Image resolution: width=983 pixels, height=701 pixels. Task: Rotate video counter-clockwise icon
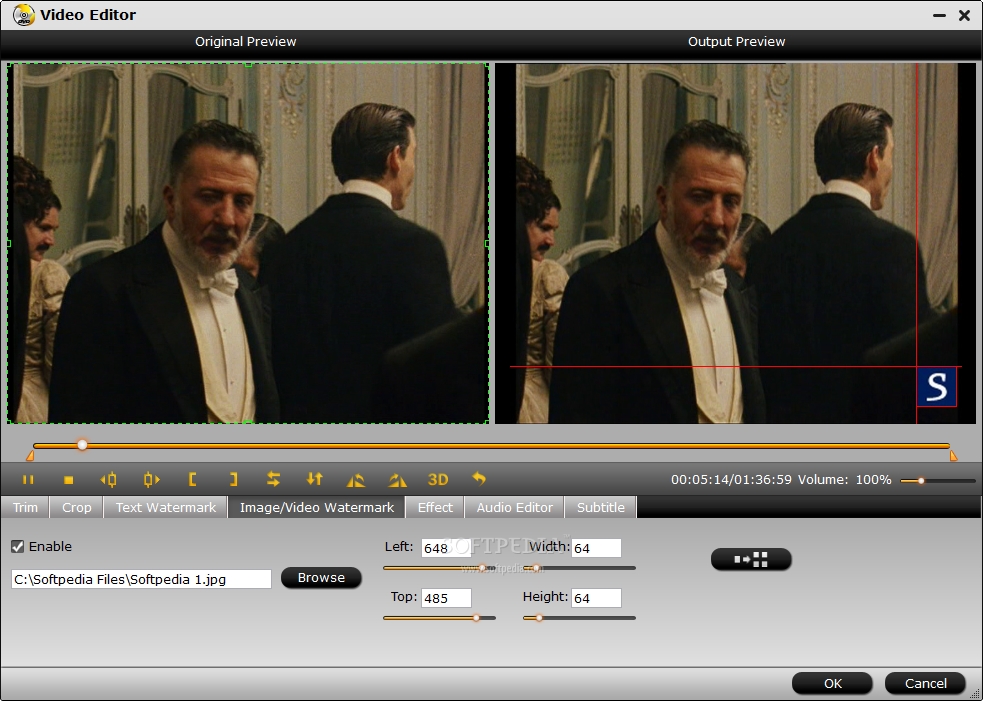(355, 480)
